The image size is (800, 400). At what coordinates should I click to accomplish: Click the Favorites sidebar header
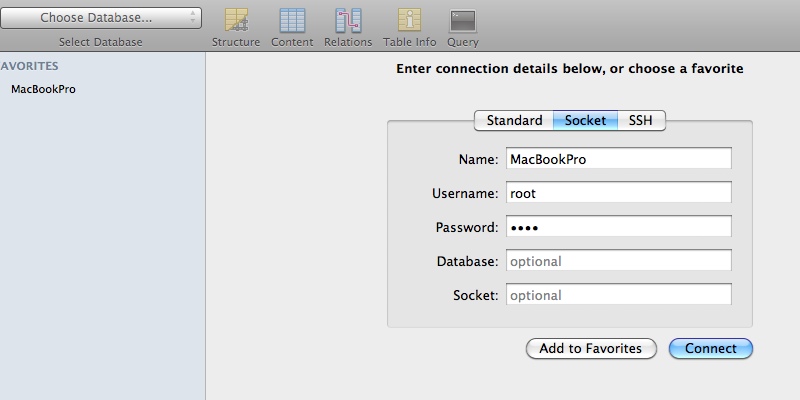point(29,66)
